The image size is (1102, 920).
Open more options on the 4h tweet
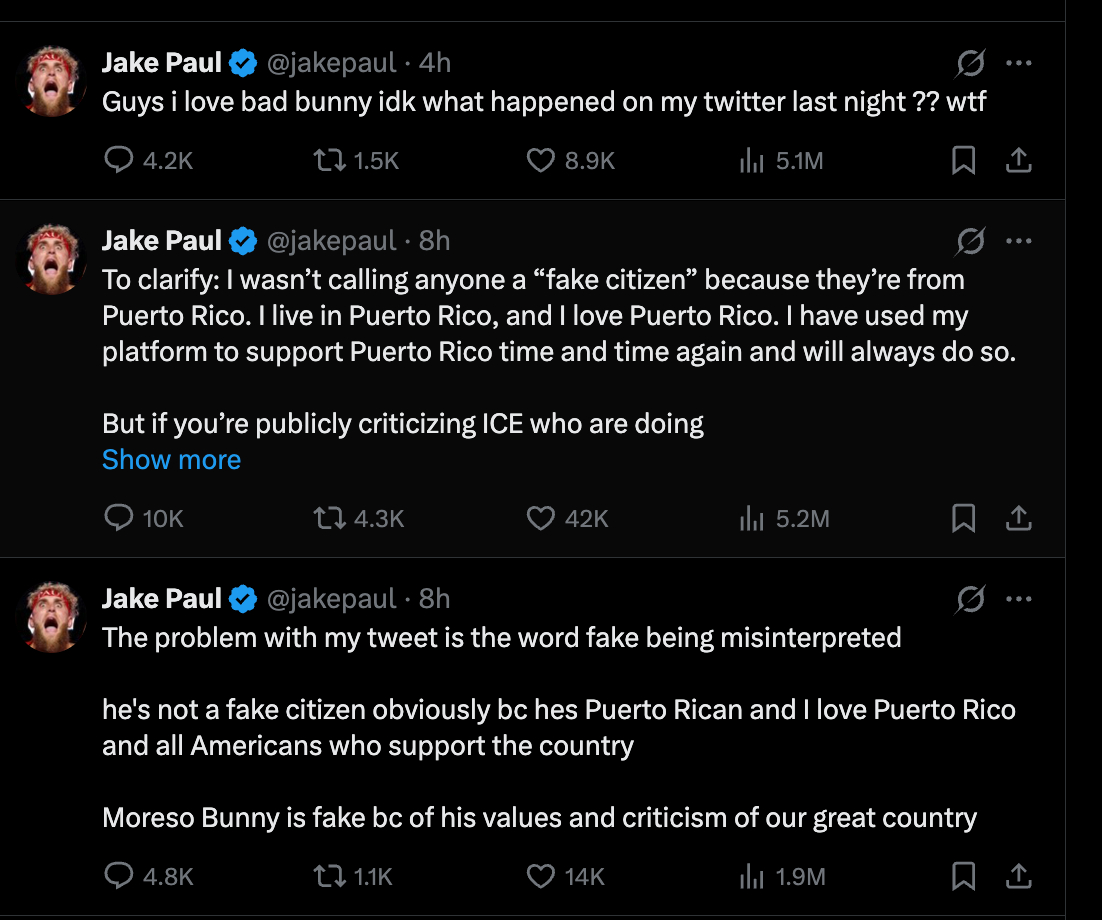pyautogui.click(x=1018, y=64)
